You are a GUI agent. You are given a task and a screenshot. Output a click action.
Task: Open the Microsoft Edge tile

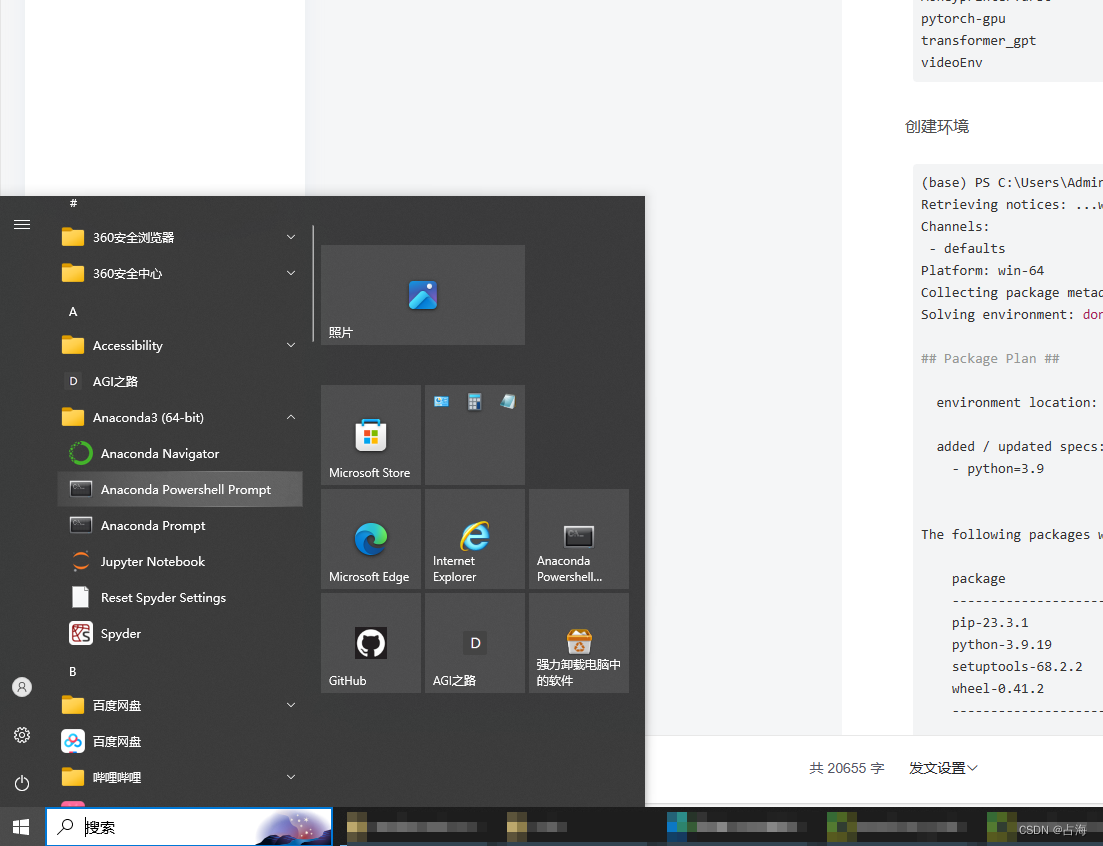(371, 539)
